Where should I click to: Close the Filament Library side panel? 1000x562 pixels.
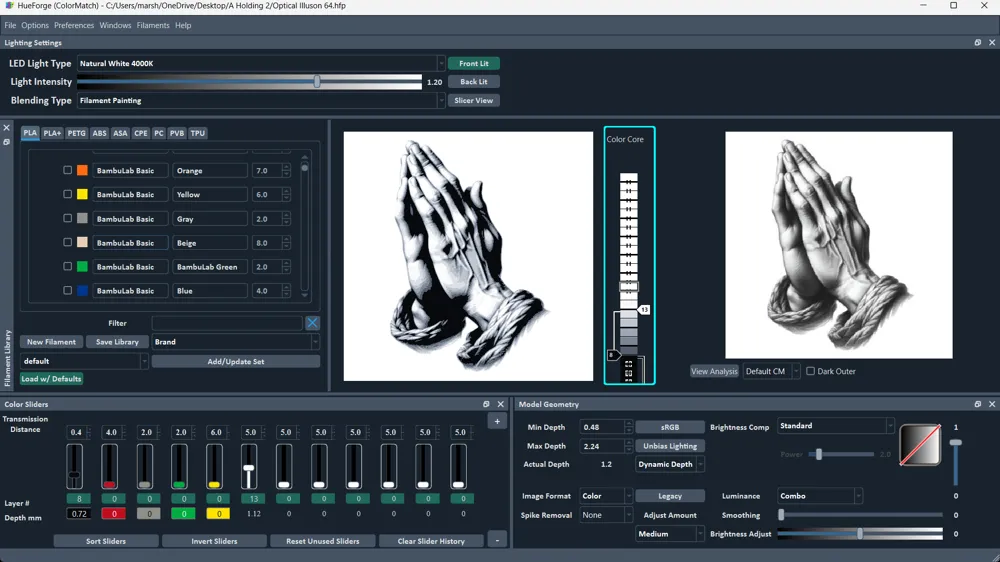point(6,128)
